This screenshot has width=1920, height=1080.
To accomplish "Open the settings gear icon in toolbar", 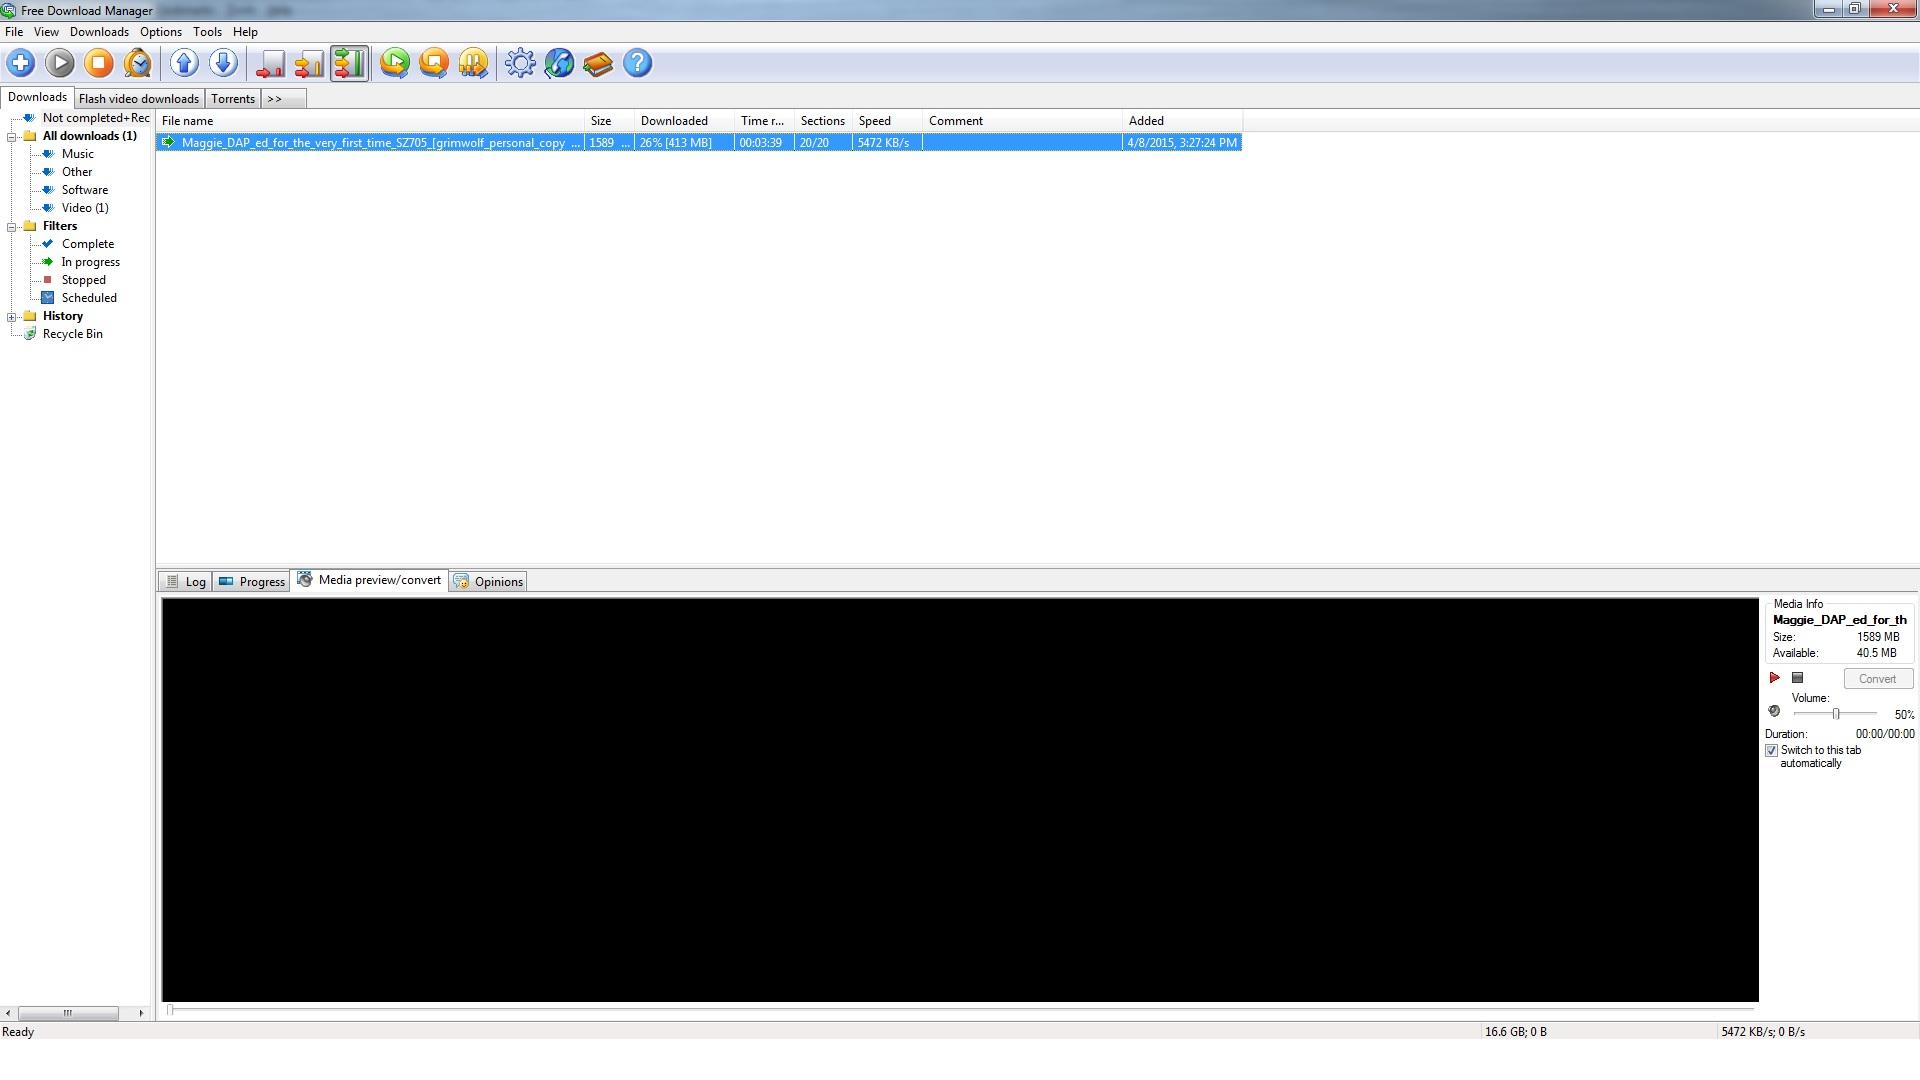I will (x=520, y=64).
